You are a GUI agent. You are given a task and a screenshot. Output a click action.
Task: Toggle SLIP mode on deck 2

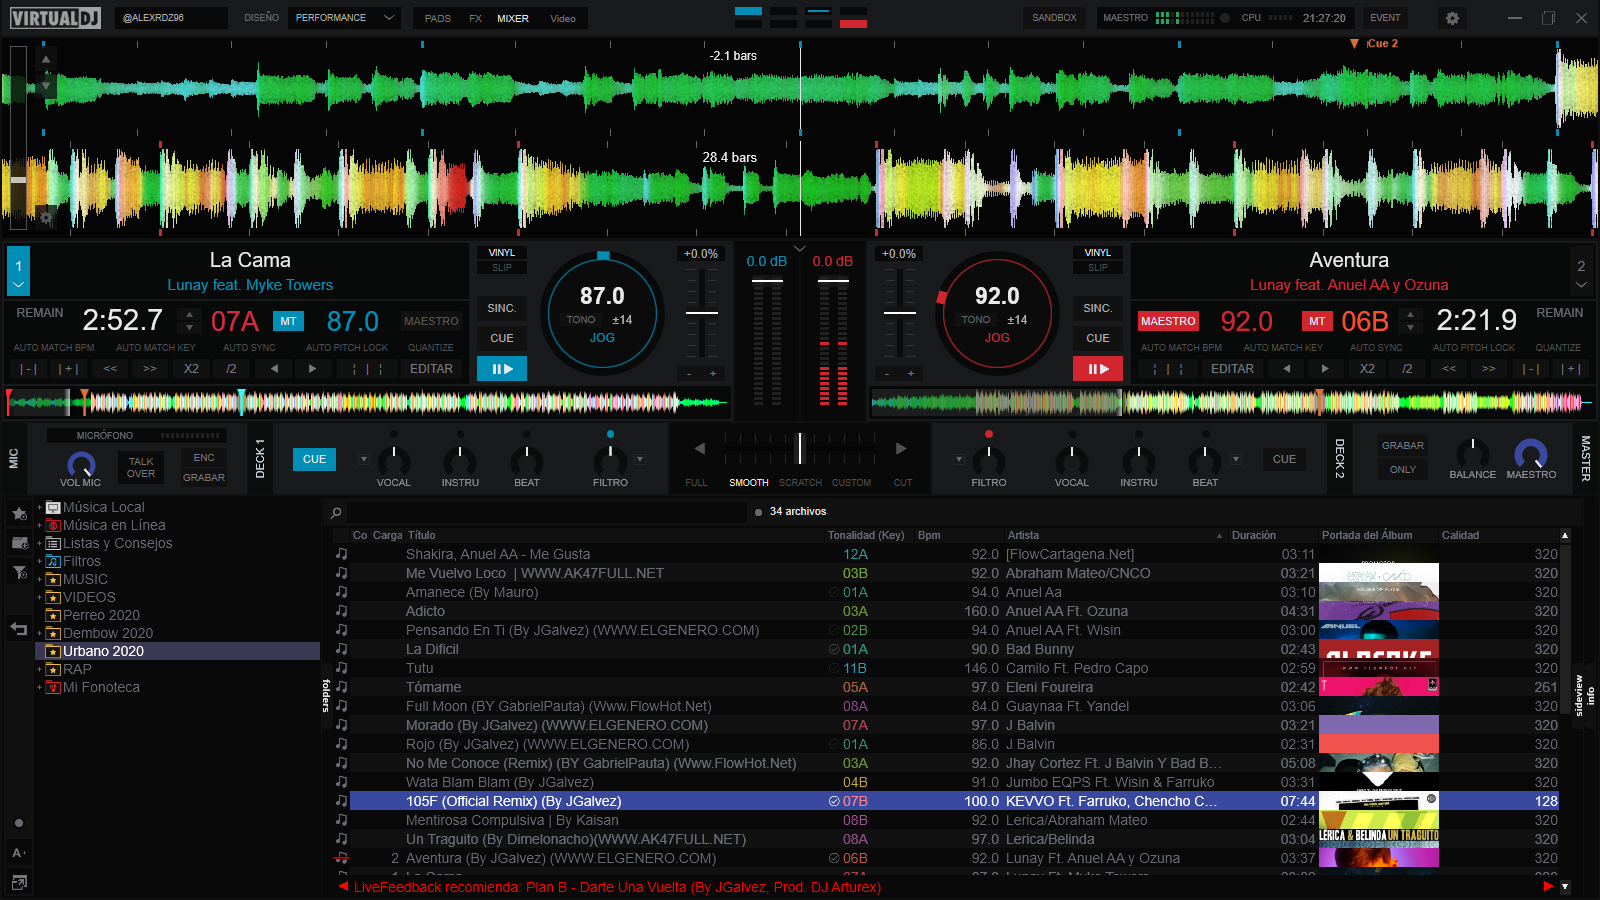click(x=1098, y=268)
